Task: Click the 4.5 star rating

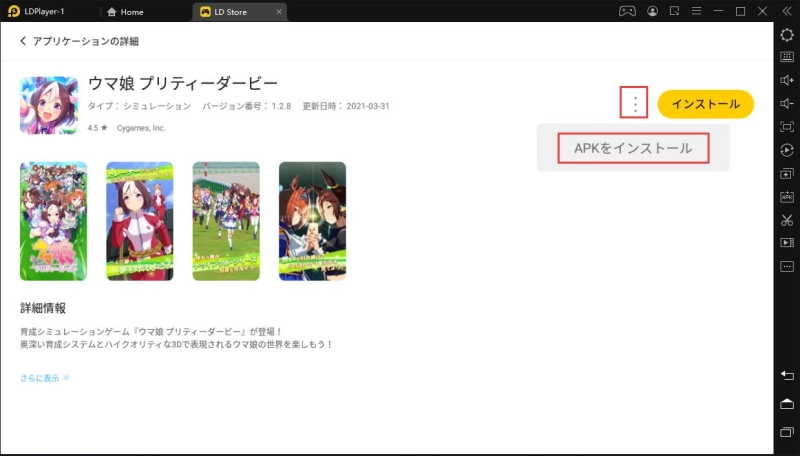Action: [97, 128]
